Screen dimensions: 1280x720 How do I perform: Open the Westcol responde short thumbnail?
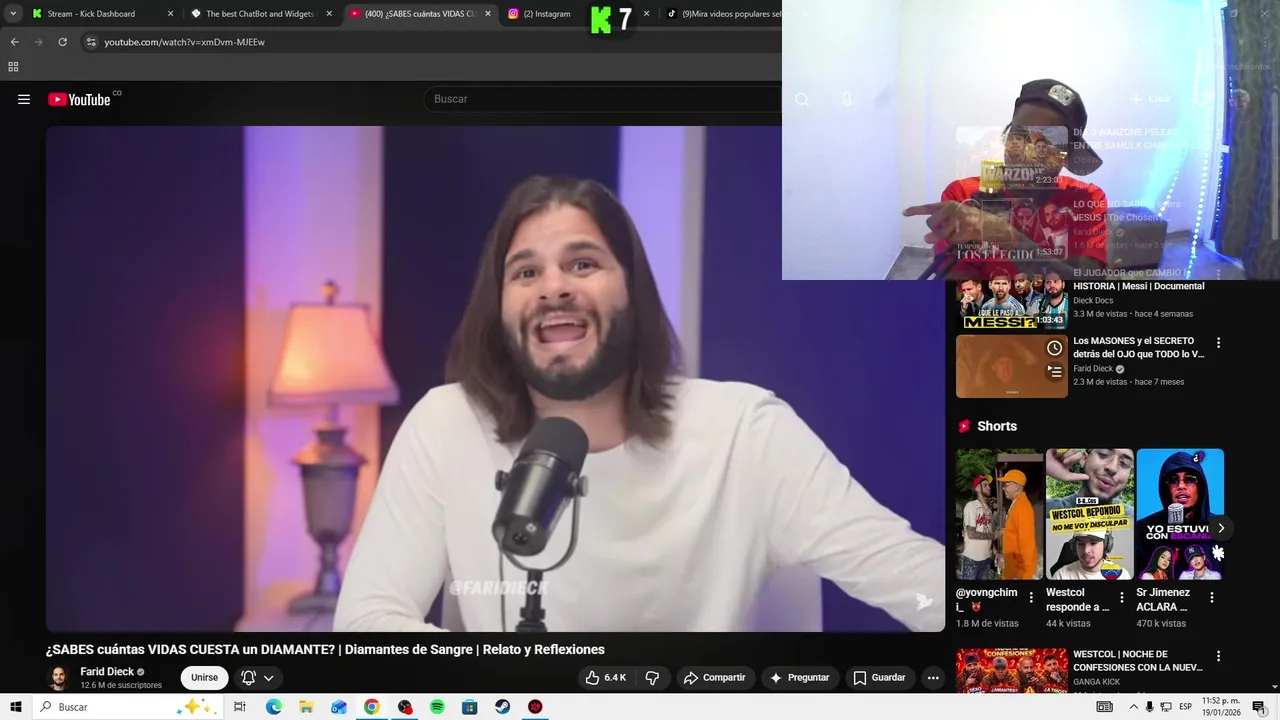coord(1090,514)
